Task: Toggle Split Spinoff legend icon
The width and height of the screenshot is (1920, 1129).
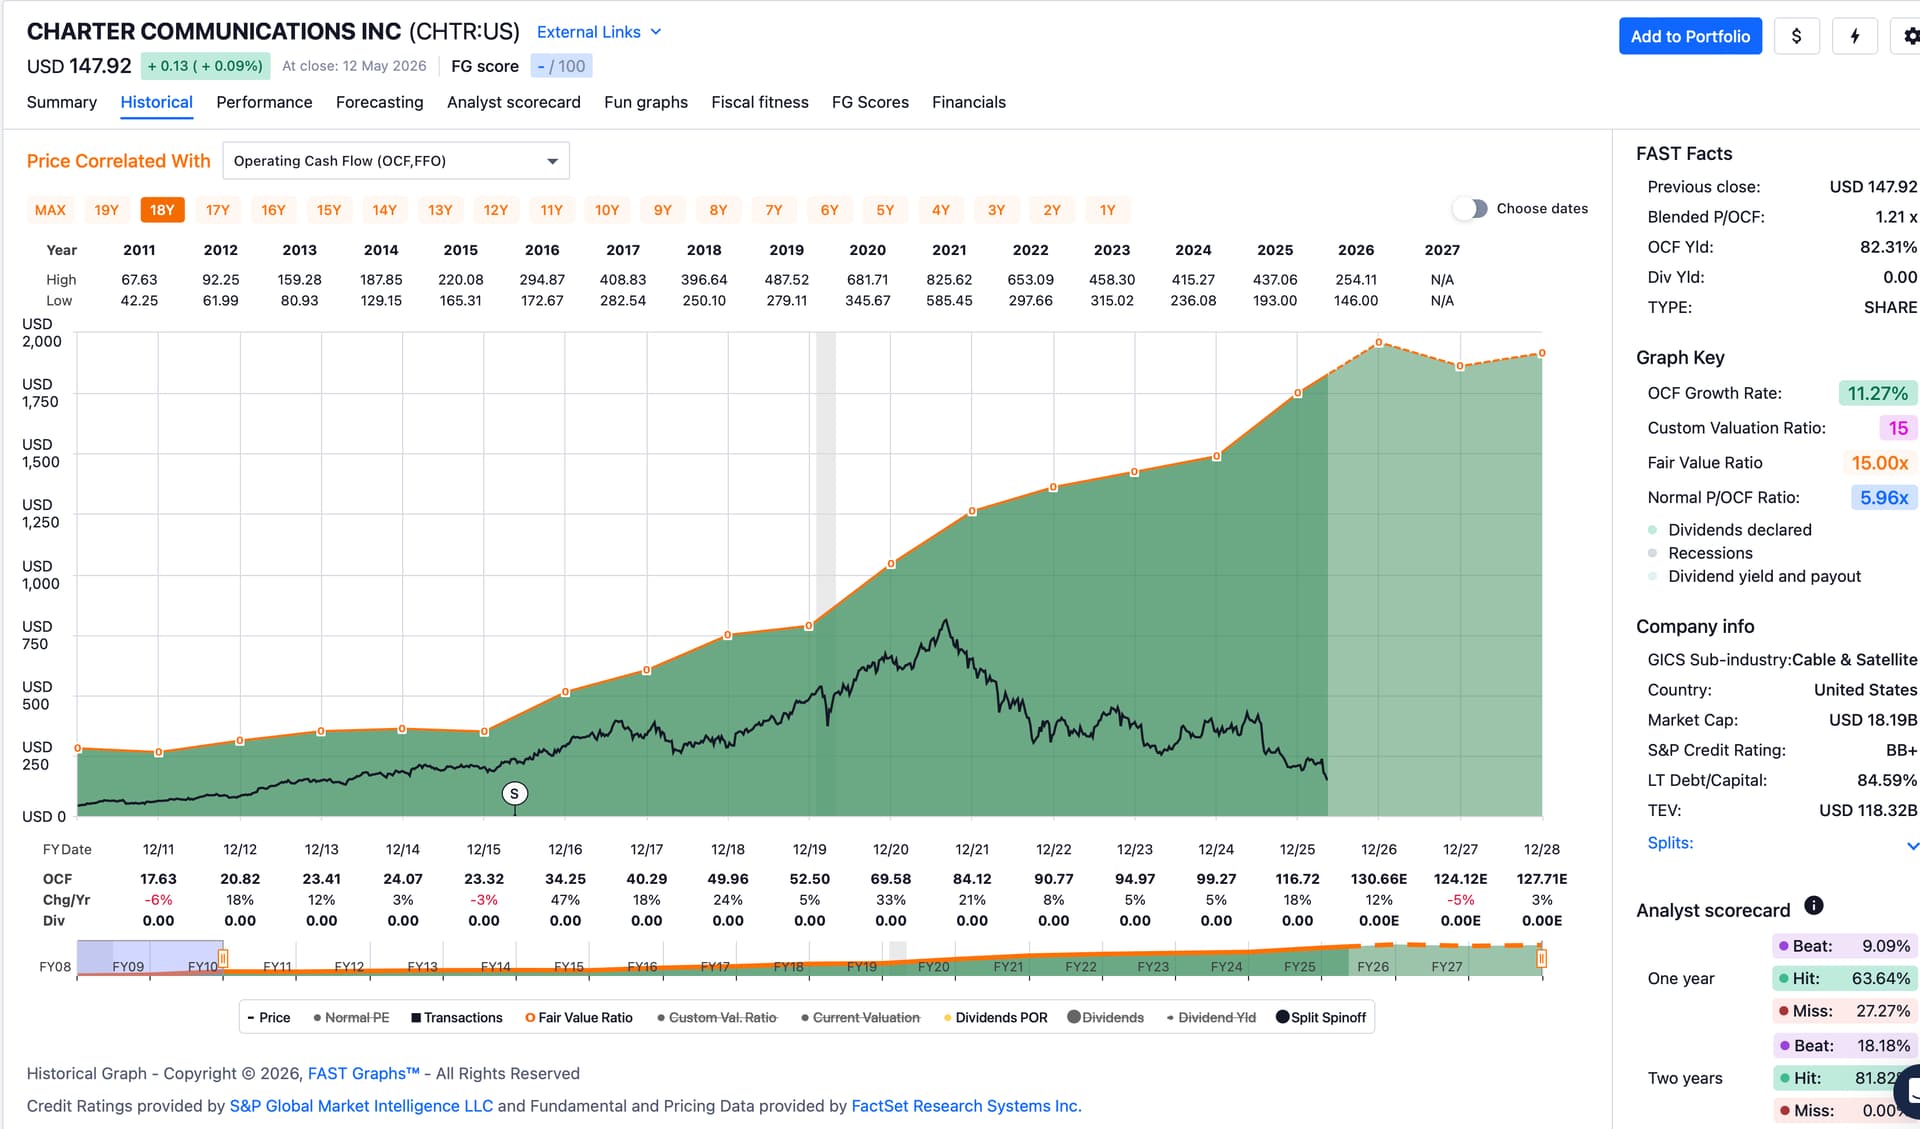Action: click(1282, 1017)
